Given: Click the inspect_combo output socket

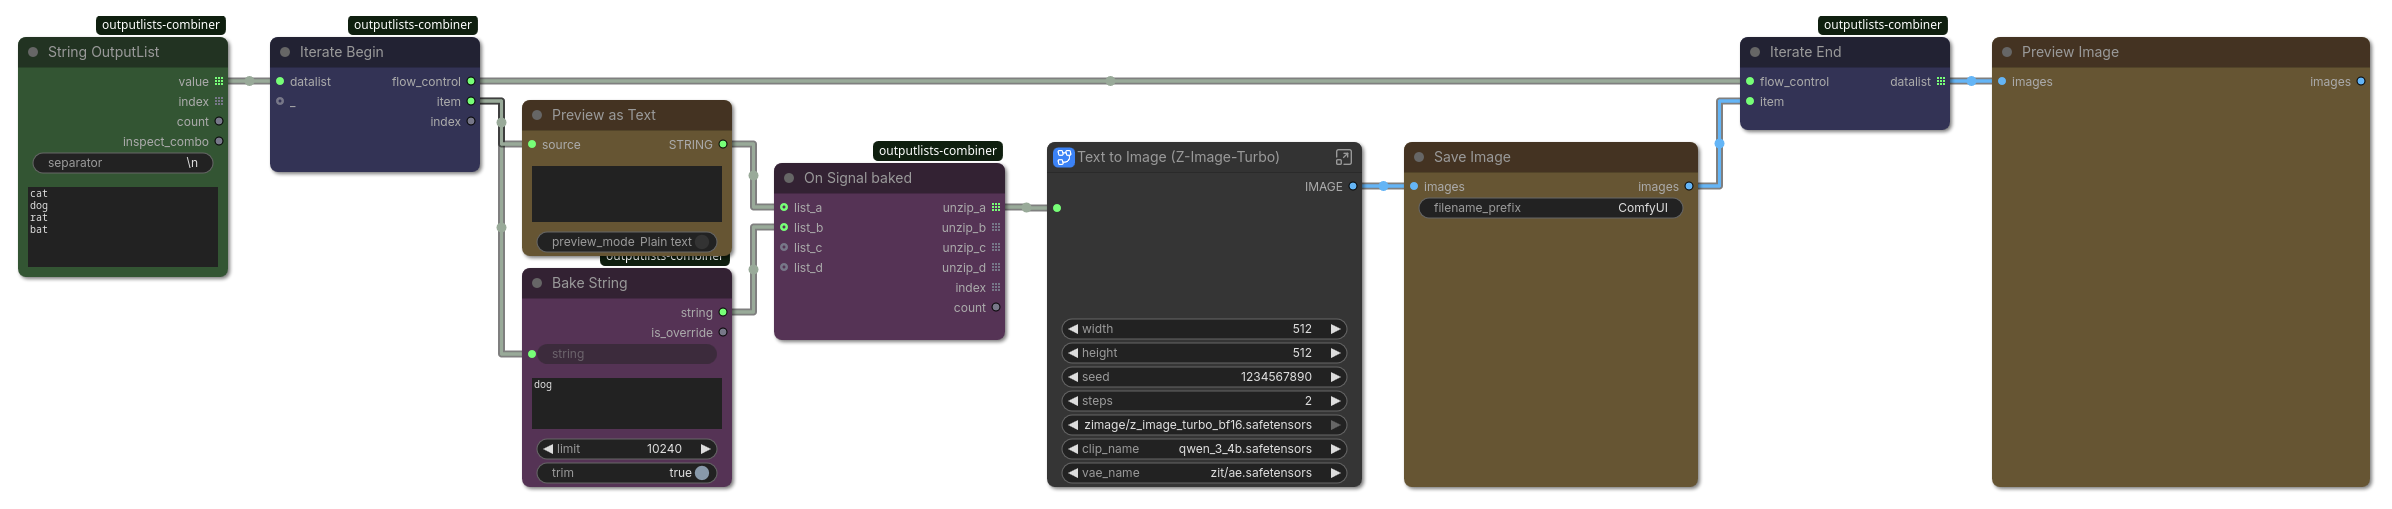Looking at the screenshot, I should (219, 141).
